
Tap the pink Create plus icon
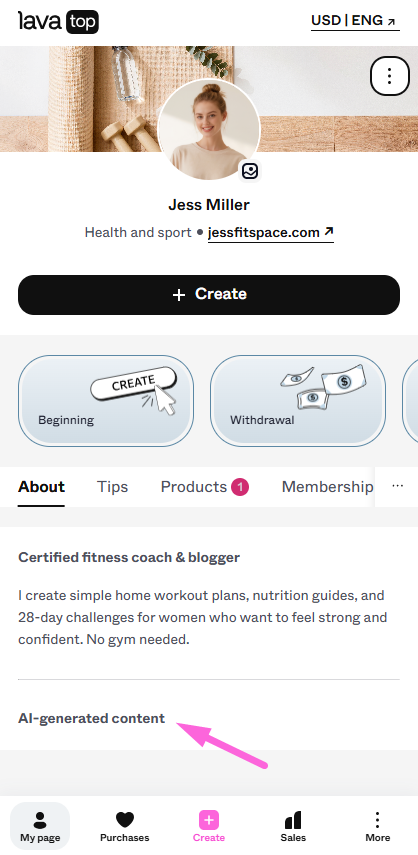209,820
